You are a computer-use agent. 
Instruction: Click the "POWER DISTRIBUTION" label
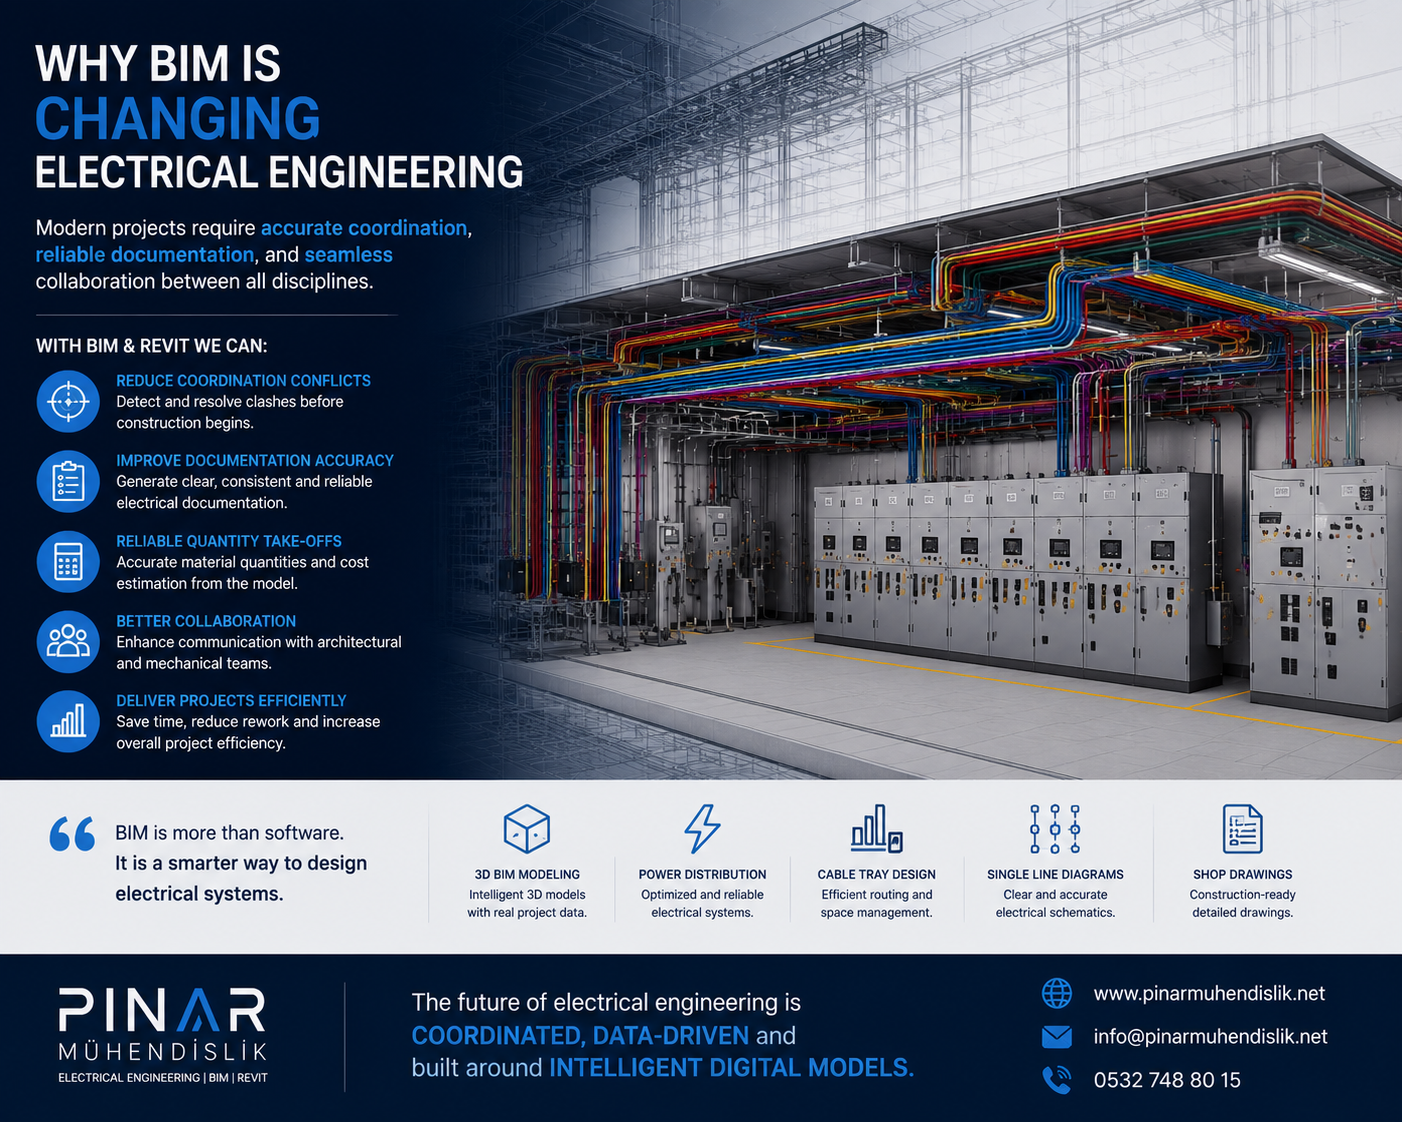[702, 874]
